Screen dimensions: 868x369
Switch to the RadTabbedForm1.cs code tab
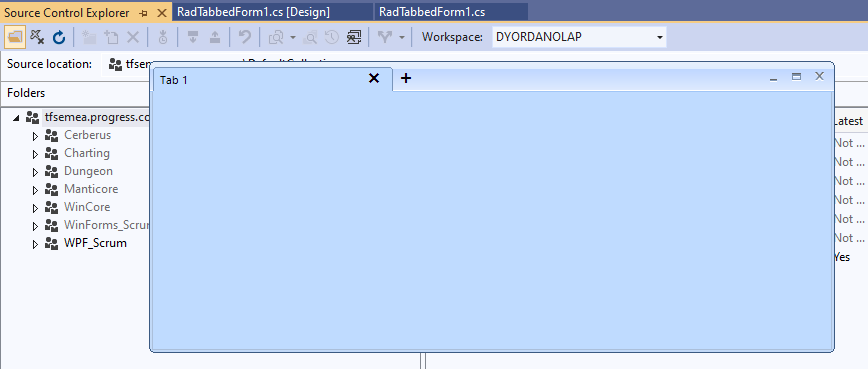point(432,12)
